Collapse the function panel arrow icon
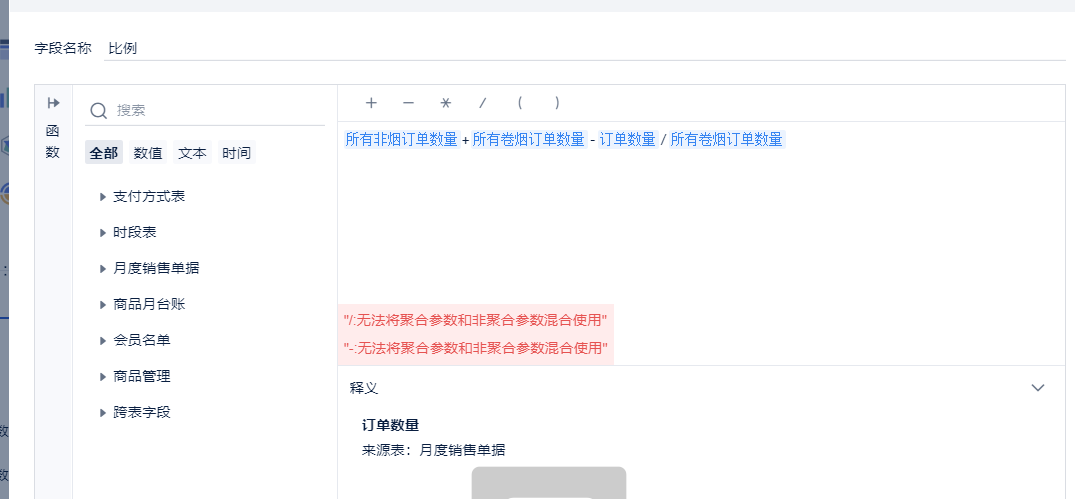This screenshot has width=1075, height=499. [x=53, y=103]
